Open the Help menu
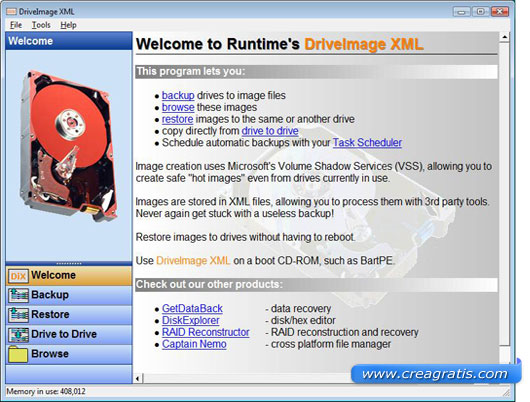The height and width of the screenshot is (402, 530). click(68, 25)
